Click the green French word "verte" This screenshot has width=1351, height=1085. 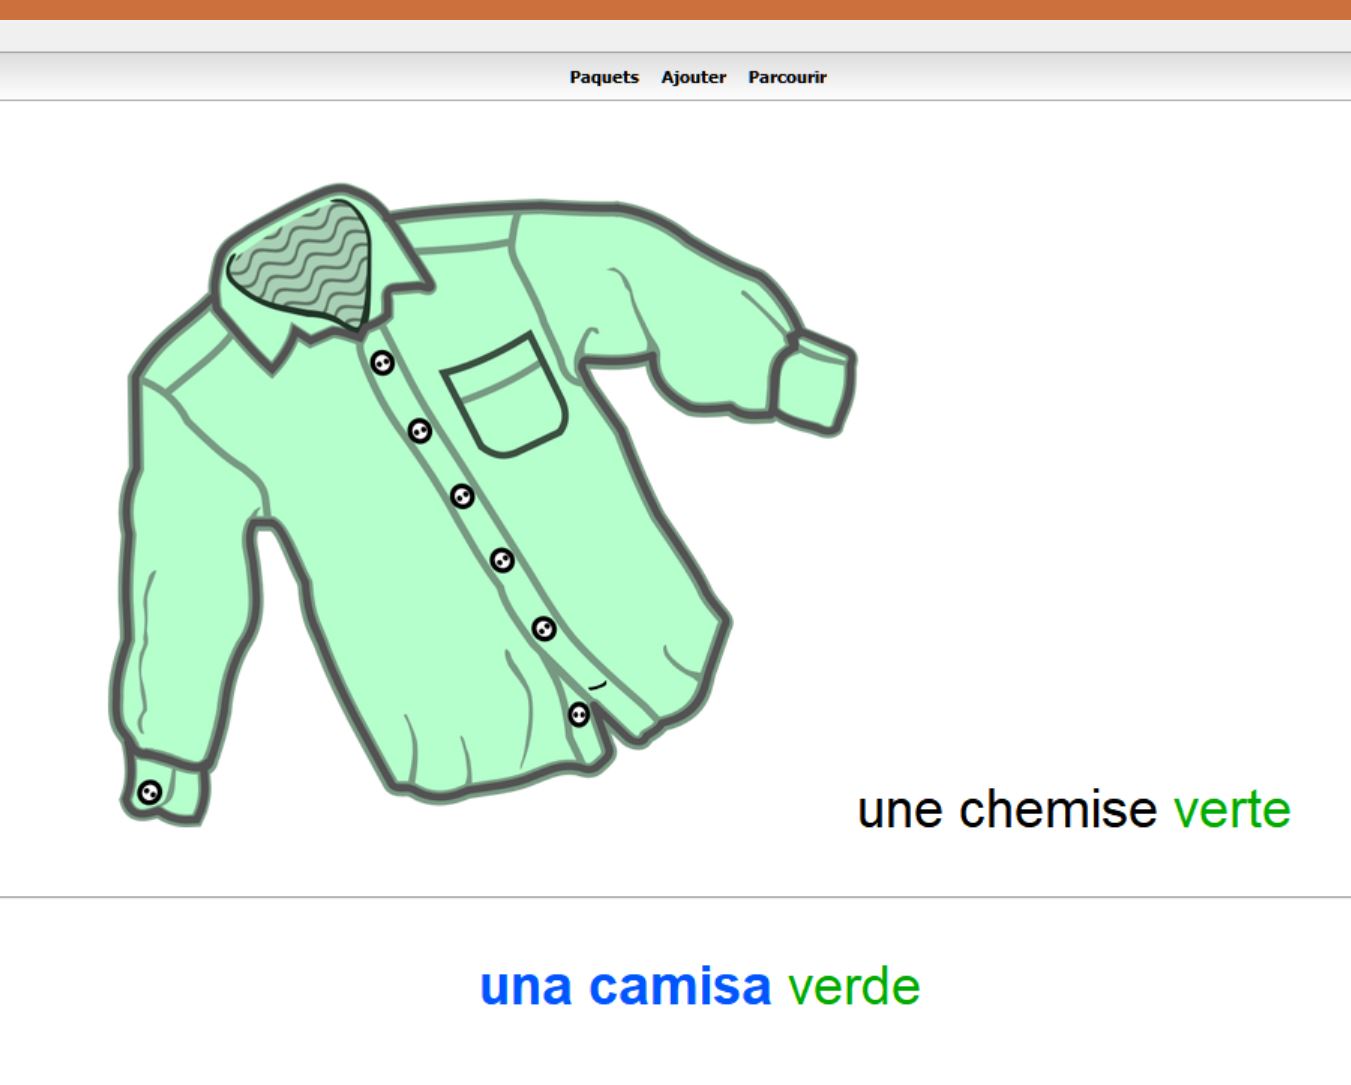(x=1232, y=809)
